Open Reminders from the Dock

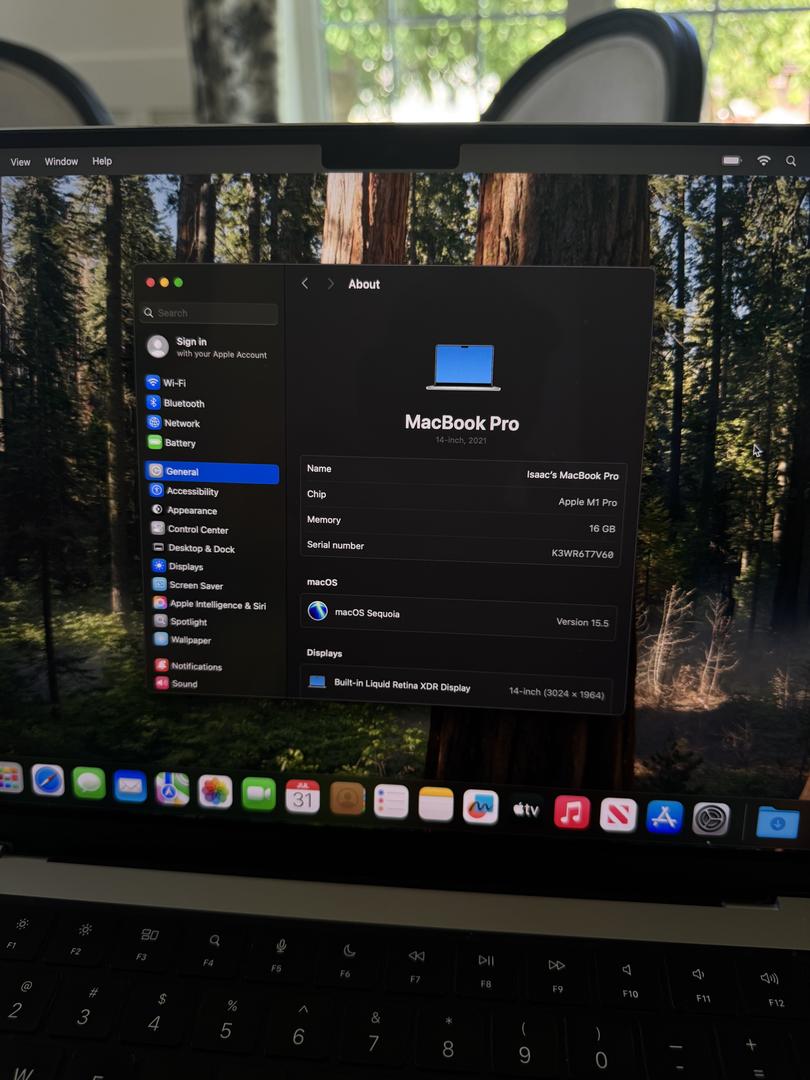point(391,802)
